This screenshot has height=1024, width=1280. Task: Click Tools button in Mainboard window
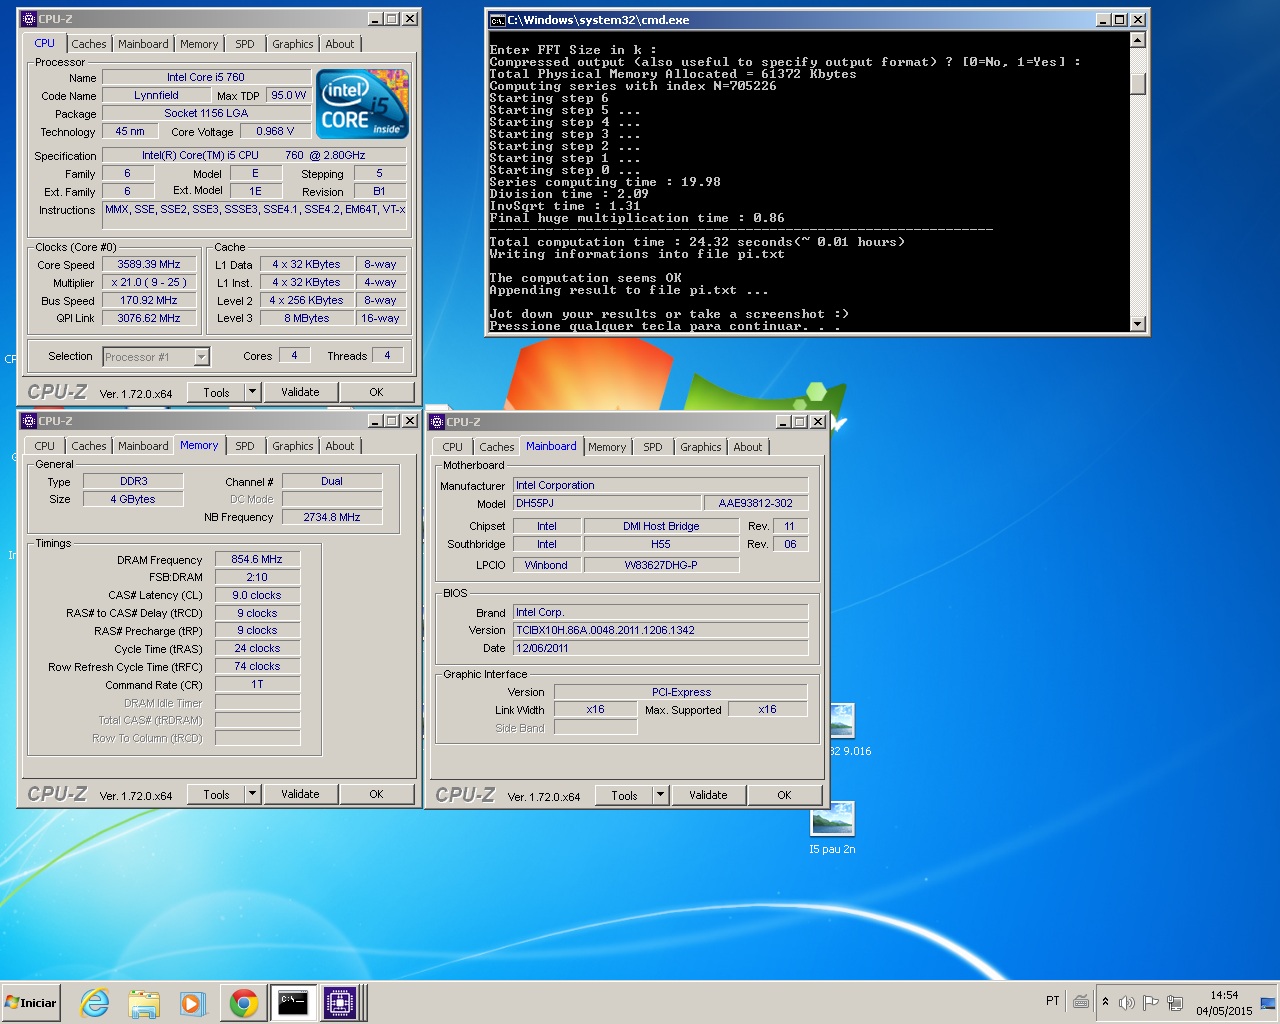(x=624, y=795)
